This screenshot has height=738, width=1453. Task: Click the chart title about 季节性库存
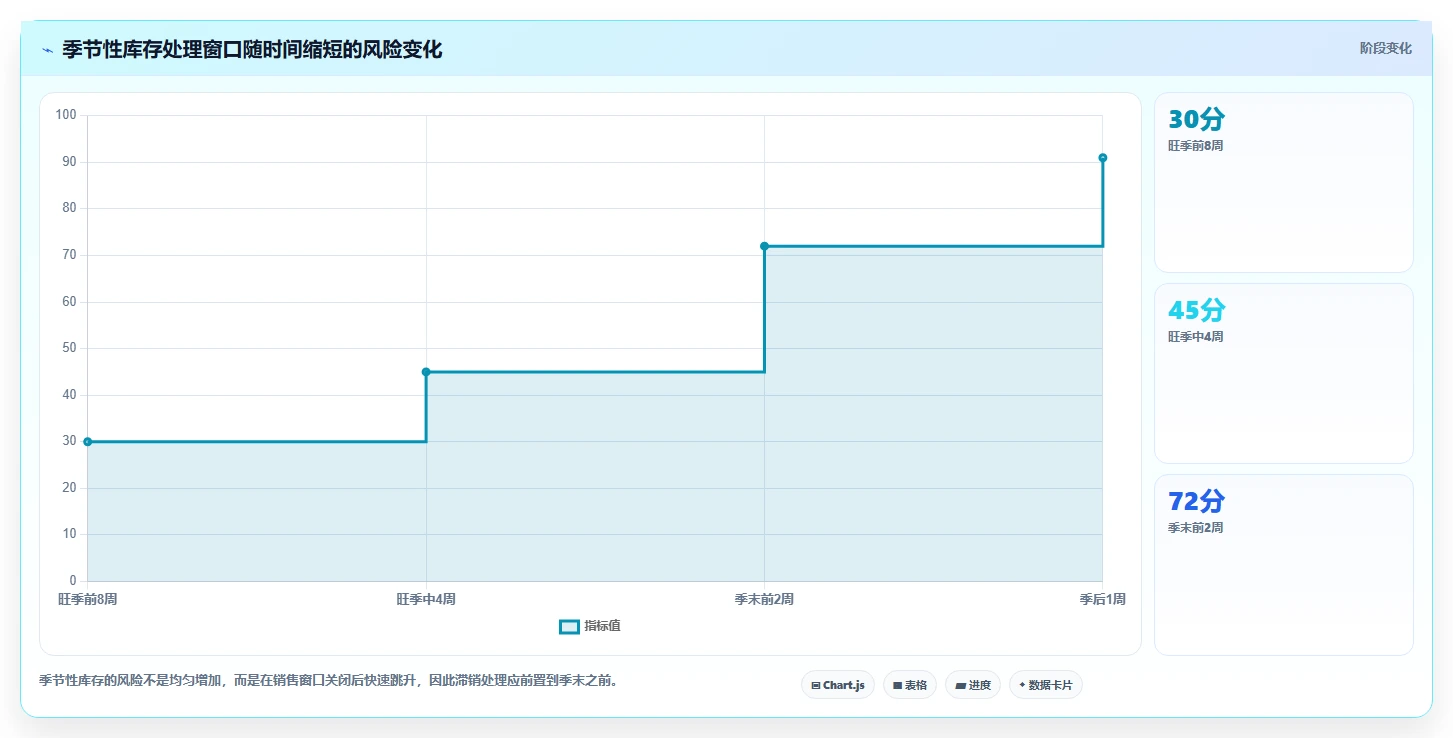point(252,49)
